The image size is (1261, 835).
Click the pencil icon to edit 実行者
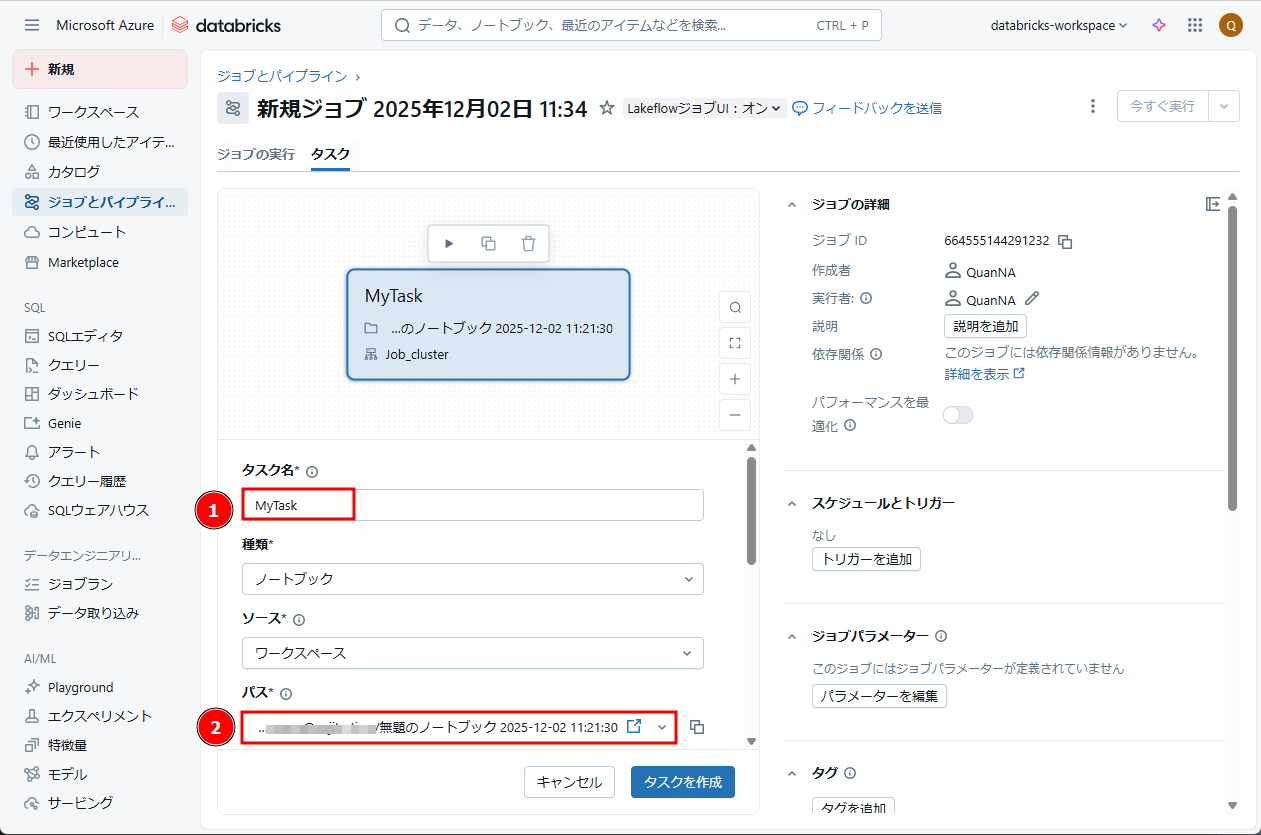(x=1032, y=298)
